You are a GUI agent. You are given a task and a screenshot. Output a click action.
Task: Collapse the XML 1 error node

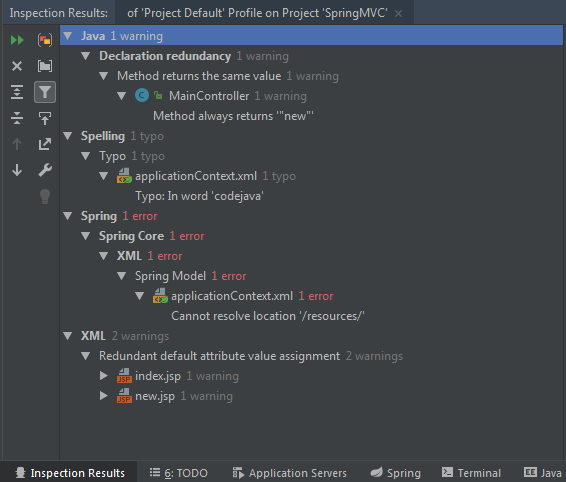(104, 256)
